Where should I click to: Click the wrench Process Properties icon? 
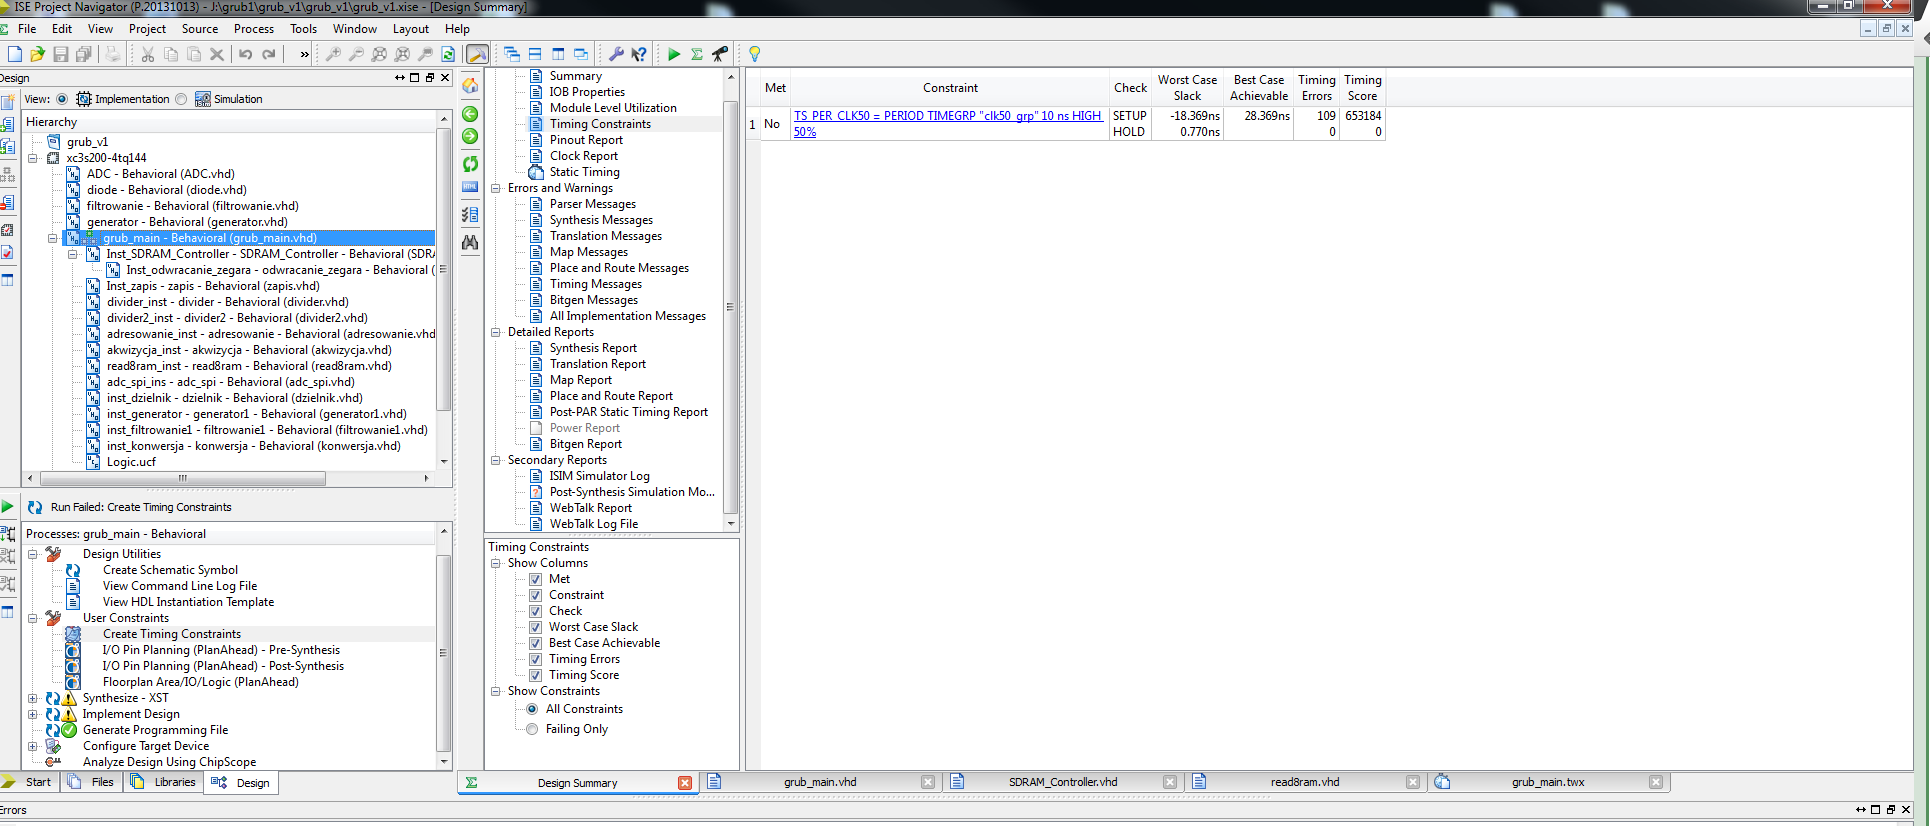(616, 54)
